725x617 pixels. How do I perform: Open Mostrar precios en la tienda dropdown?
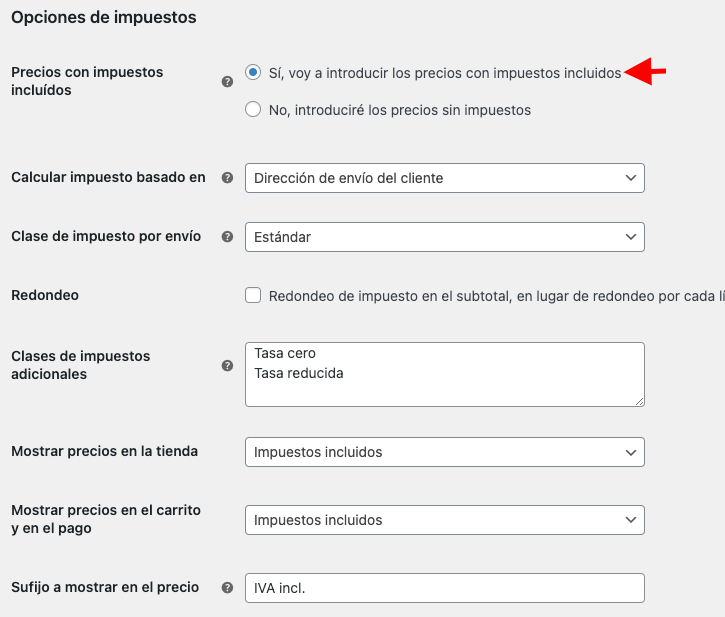coord(445,452)
